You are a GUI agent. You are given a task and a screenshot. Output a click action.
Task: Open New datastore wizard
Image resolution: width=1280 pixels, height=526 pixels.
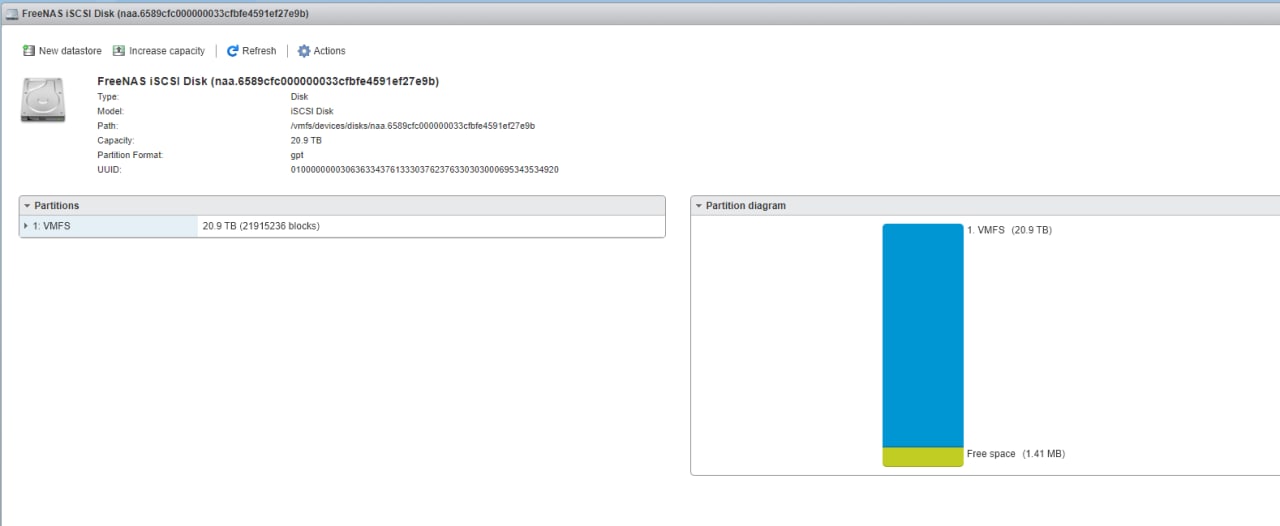[62, 51]
